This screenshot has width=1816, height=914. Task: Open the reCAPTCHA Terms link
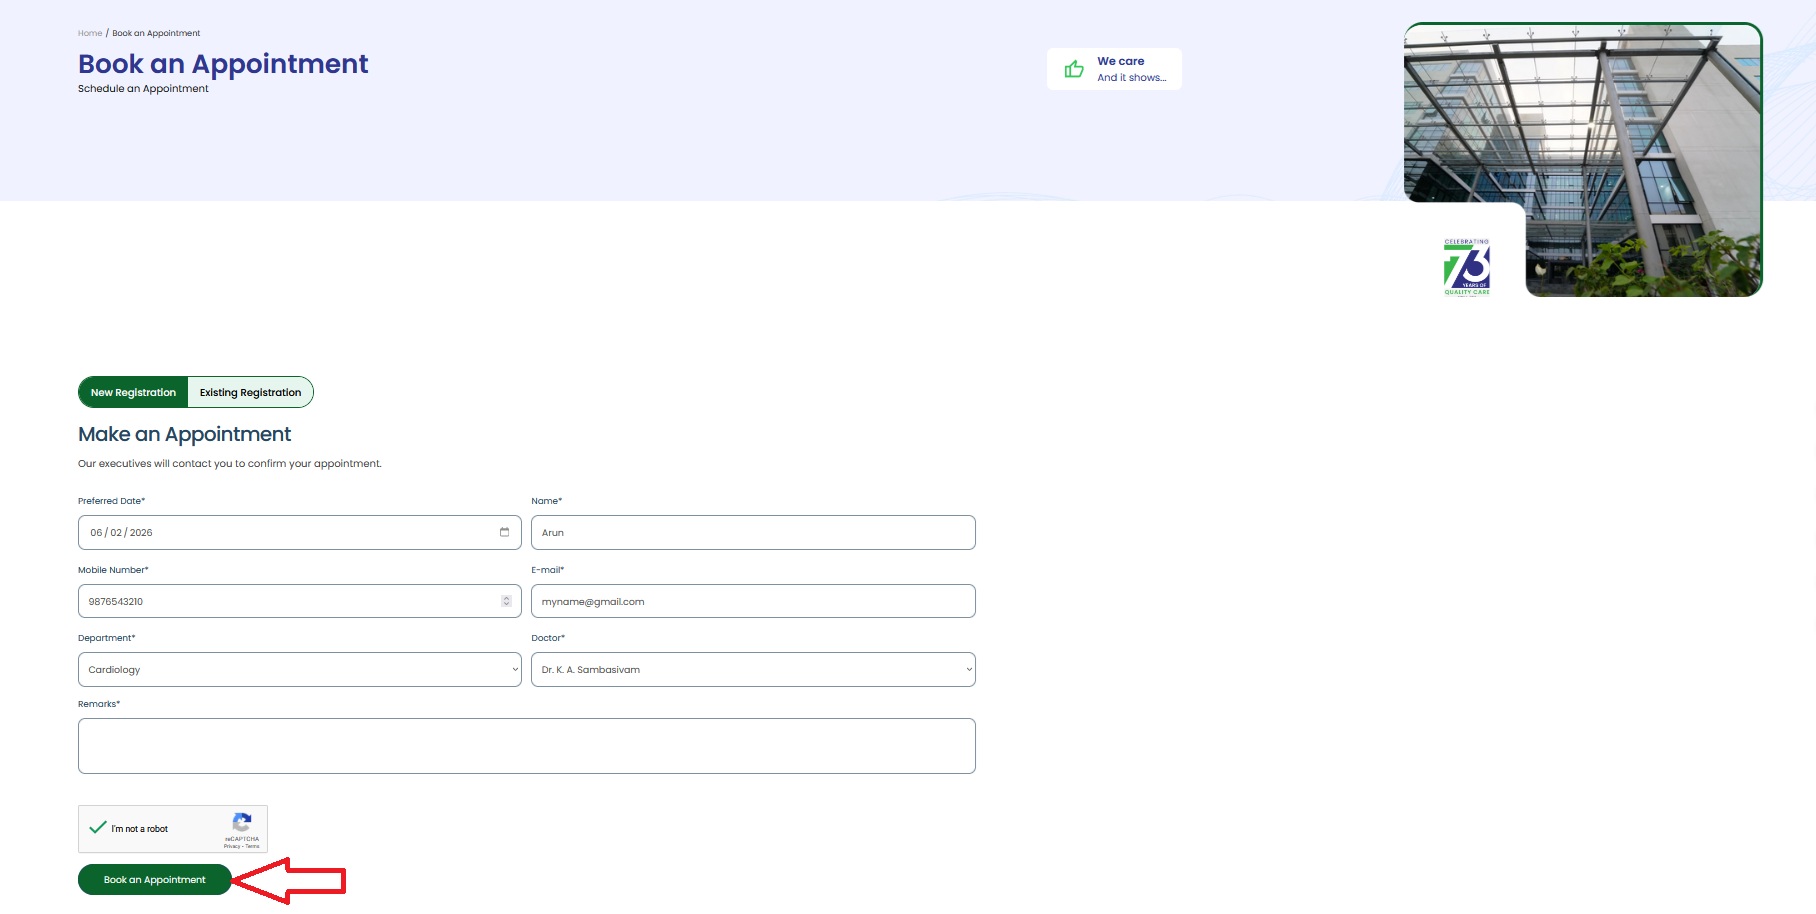pos(253,846)
